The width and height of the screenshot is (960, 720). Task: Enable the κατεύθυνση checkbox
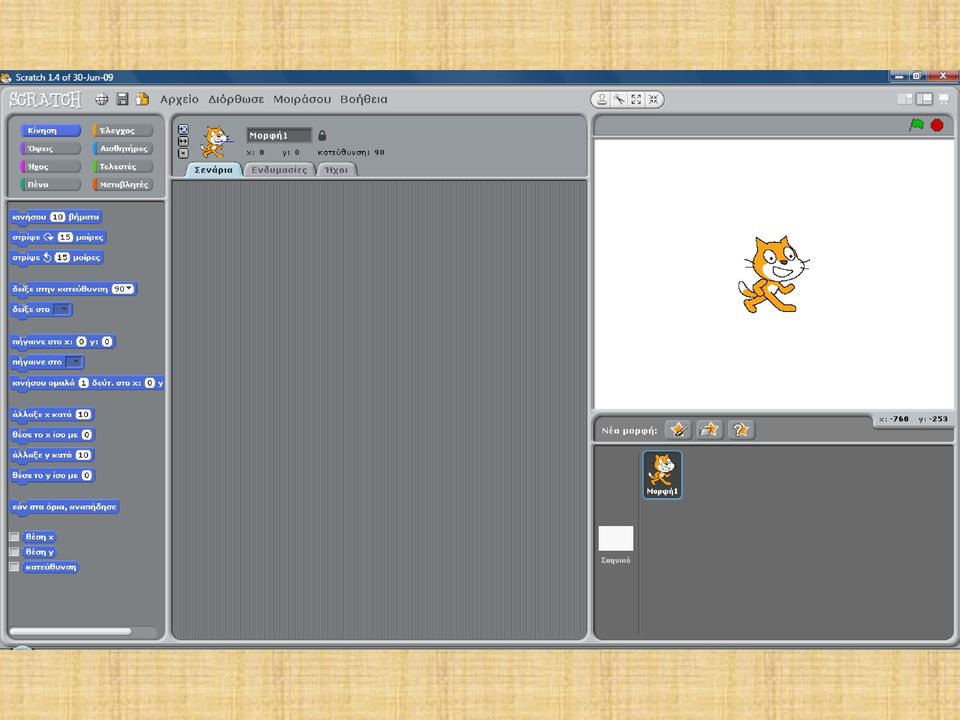(14, 567)
